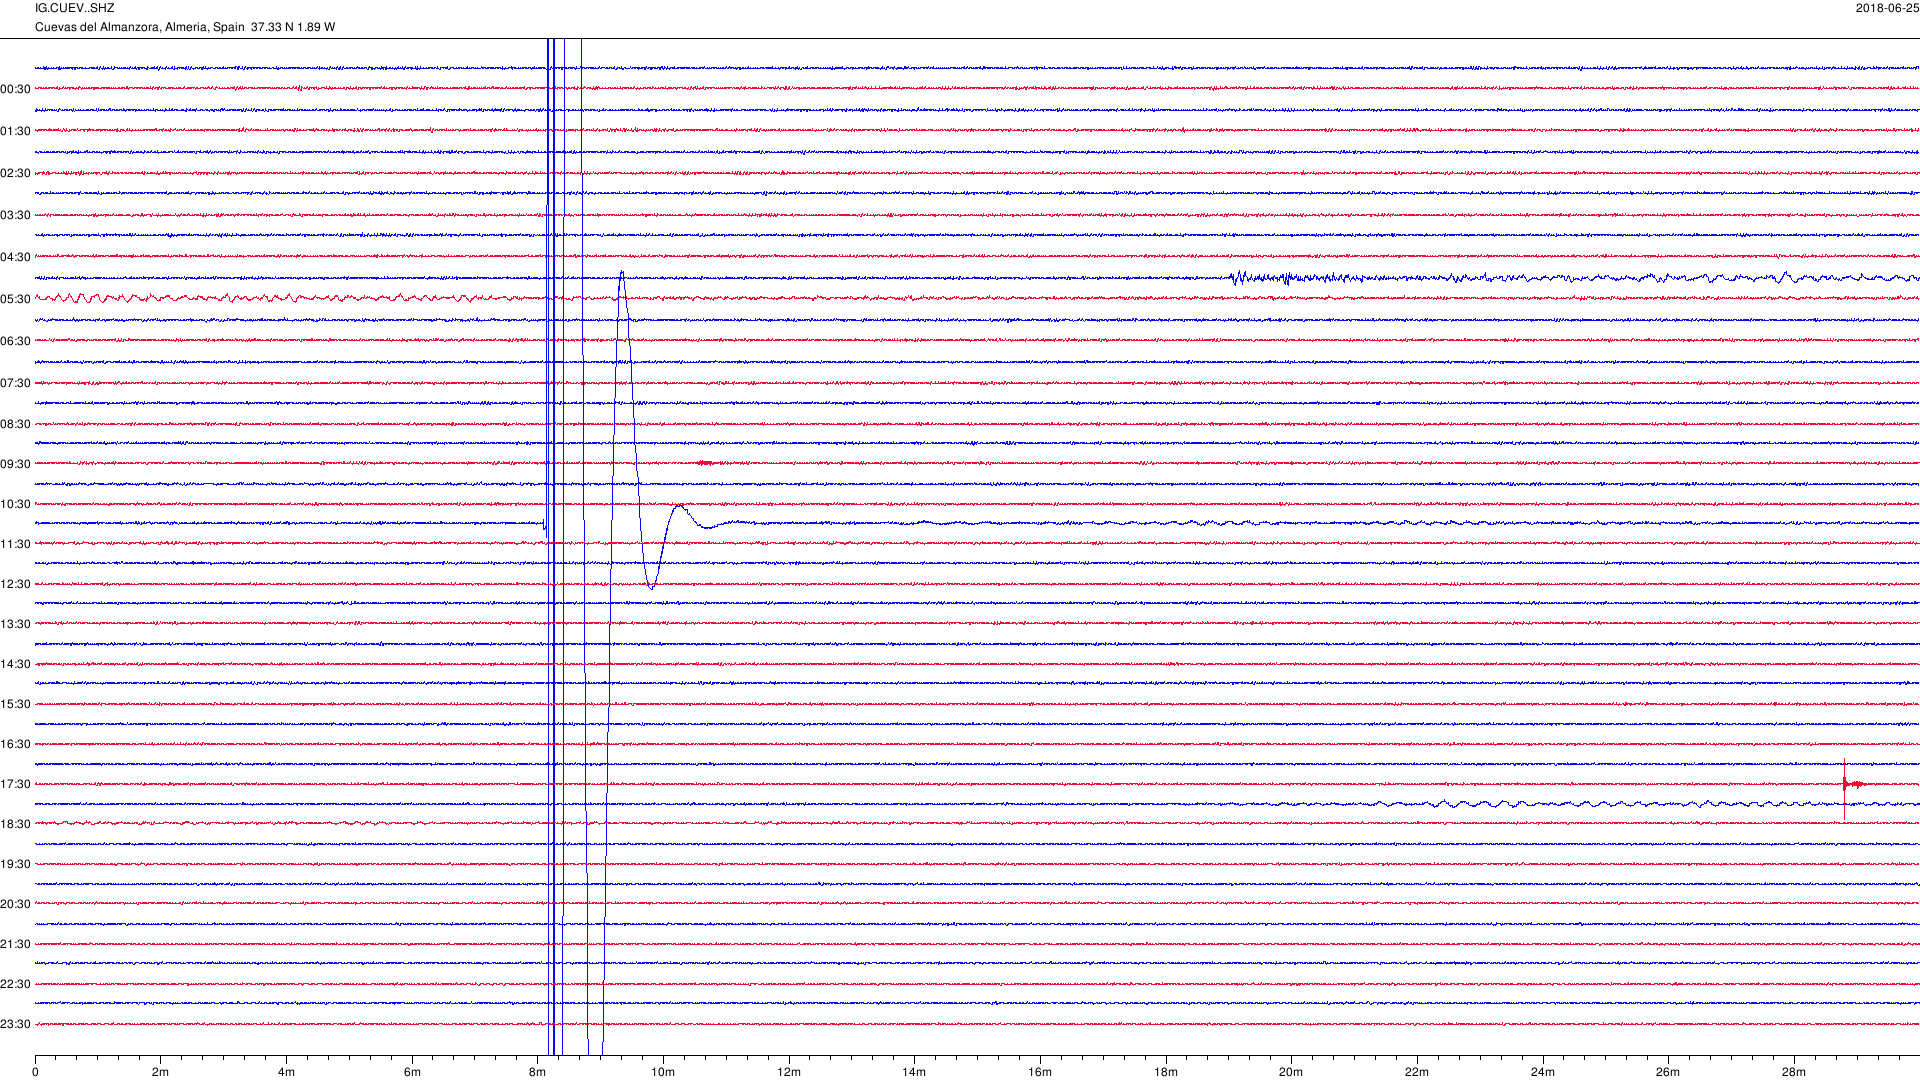This screenshot has height=1080, width=1920.
Task: Select the 00:30 time label
Action: [x=15, y=89]
